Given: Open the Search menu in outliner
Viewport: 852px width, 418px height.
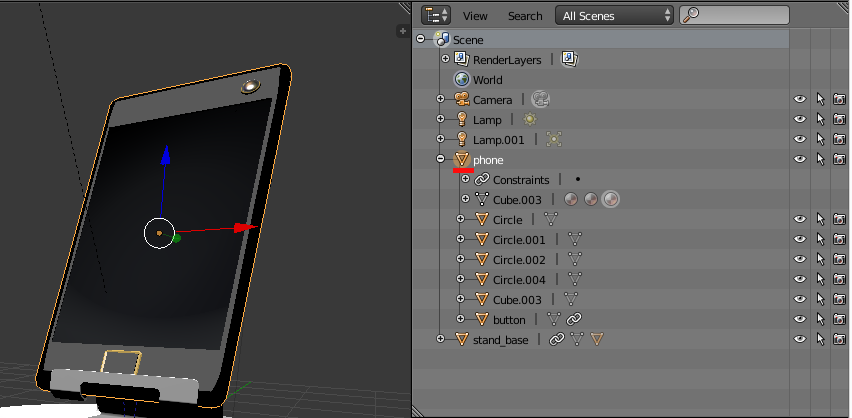Looking at the screenshot, I should 525,16.
